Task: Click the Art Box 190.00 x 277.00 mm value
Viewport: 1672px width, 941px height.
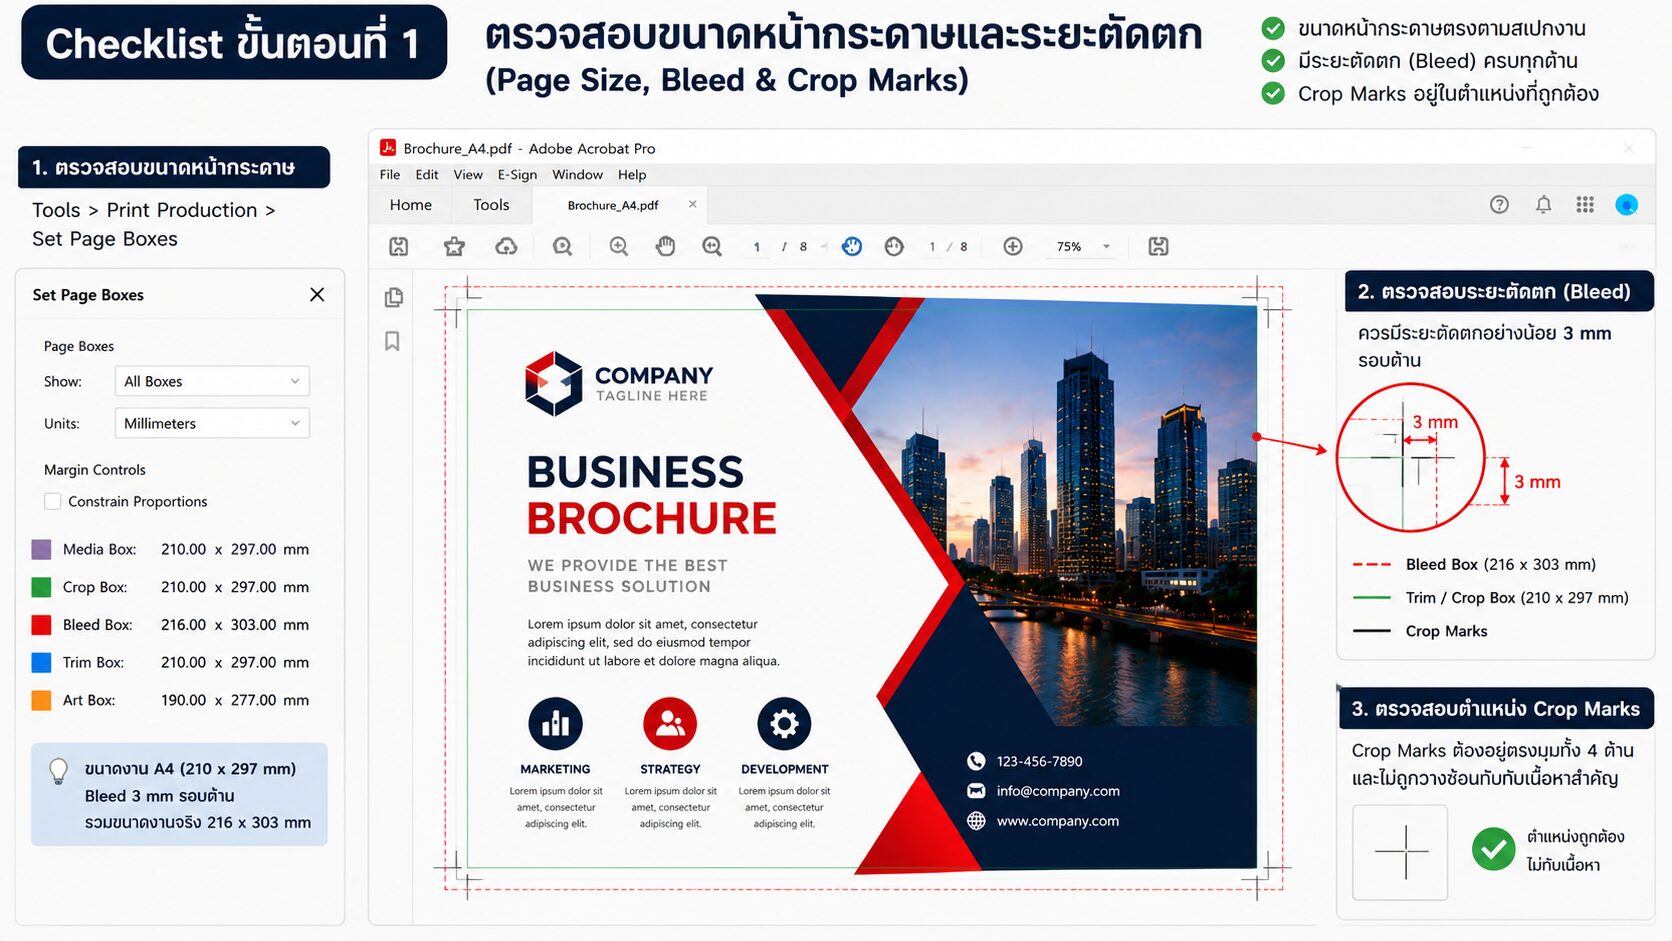Action: click(235, 700)
